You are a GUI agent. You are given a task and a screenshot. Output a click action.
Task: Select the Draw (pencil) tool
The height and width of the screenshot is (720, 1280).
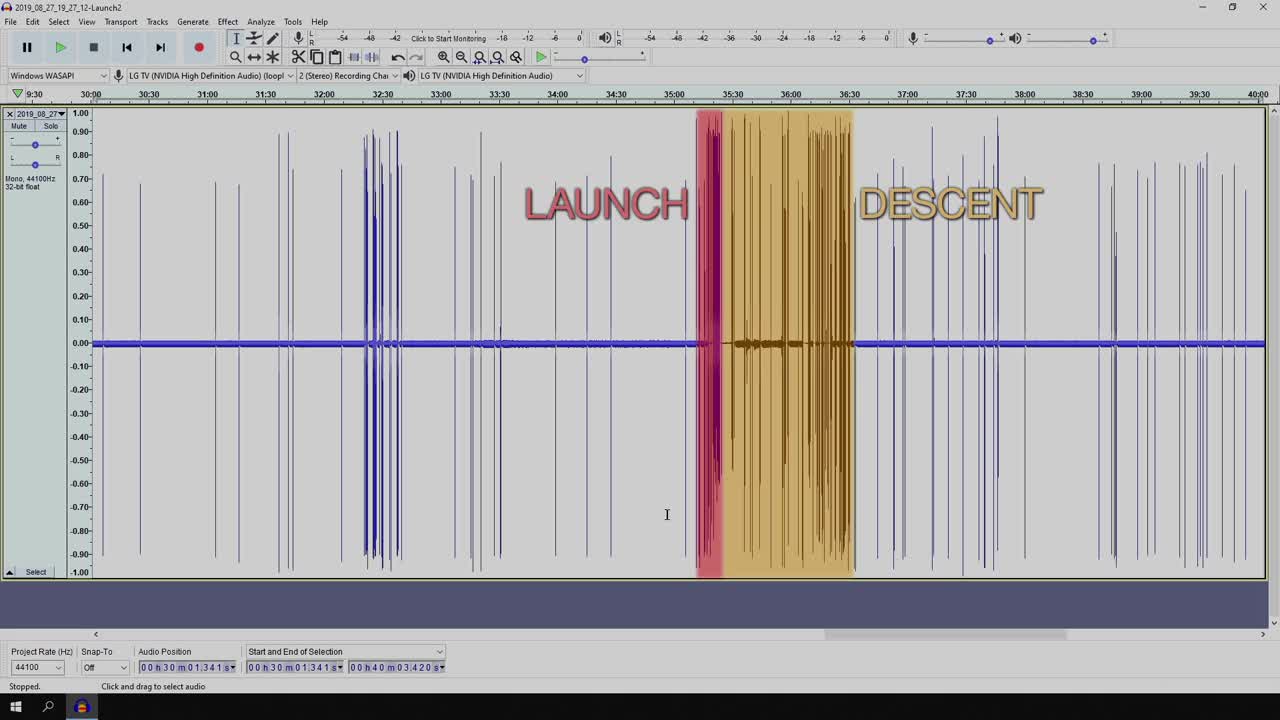(272, 38)
